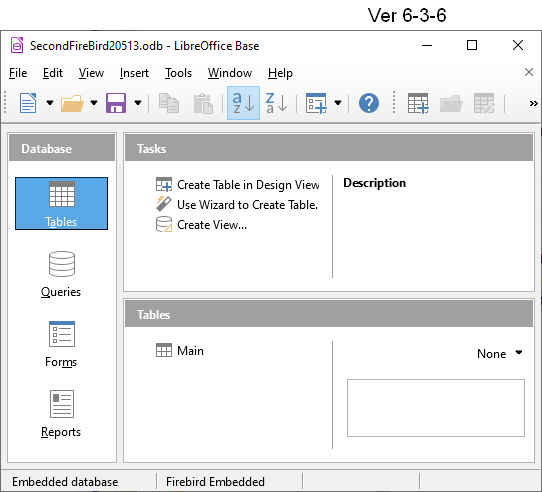542x492 pixels.
Task: Click the Open Database Object folder icon
Action: pyautogui.click(x=451, y=103)
